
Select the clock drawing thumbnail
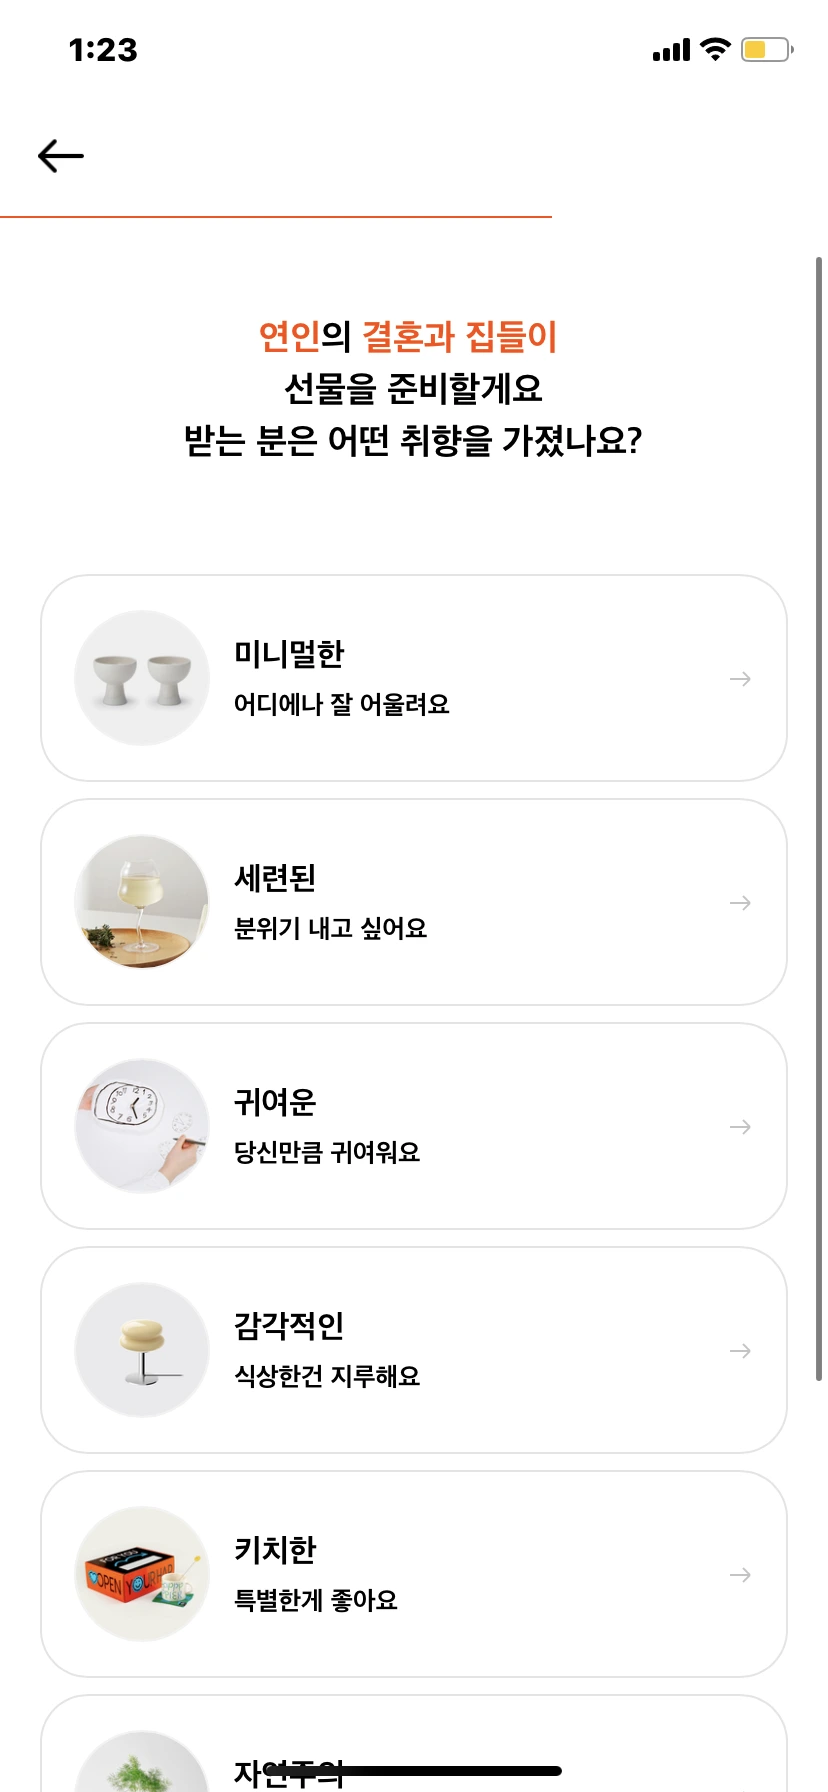click(142, 1126)
